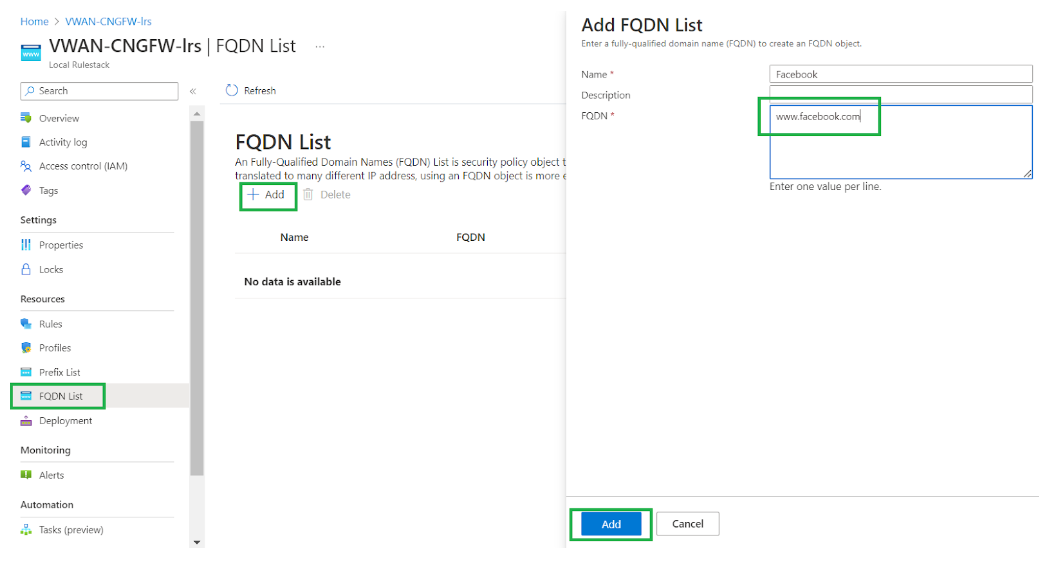
Task: Click the Alerts icon
Action: coord(26,475)
